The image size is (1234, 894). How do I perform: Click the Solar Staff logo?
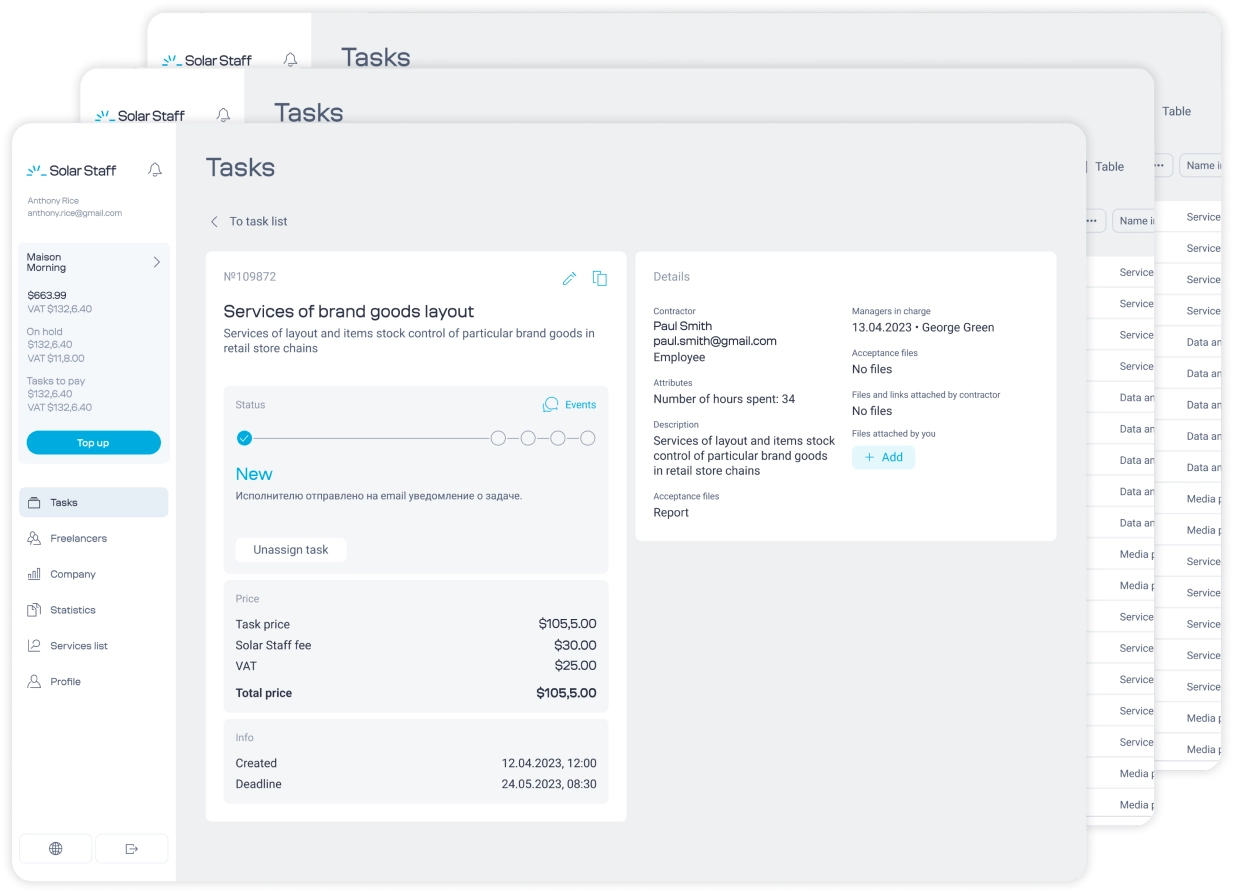click(72, 171)
